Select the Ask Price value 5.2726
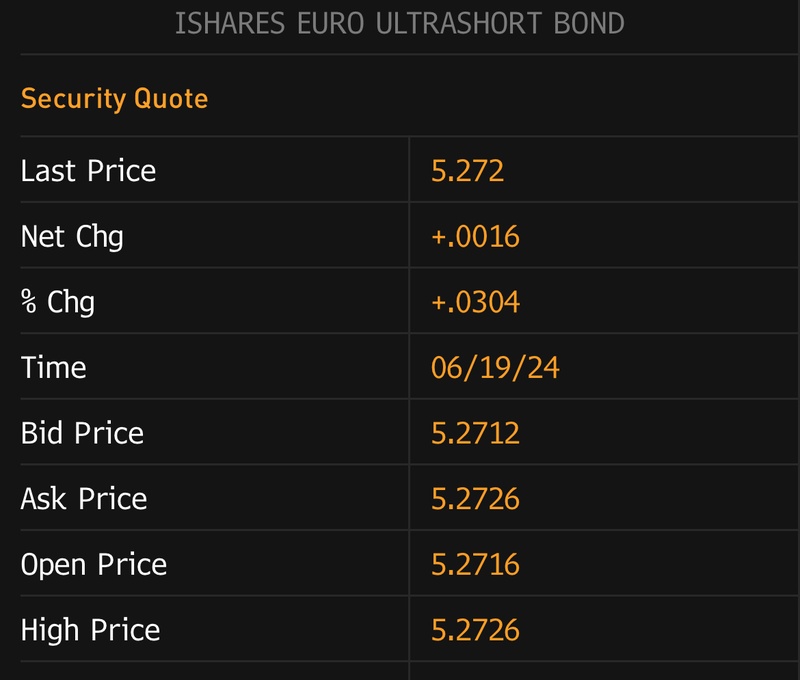This screenshot has width=800, height=680. pos(475,499)
